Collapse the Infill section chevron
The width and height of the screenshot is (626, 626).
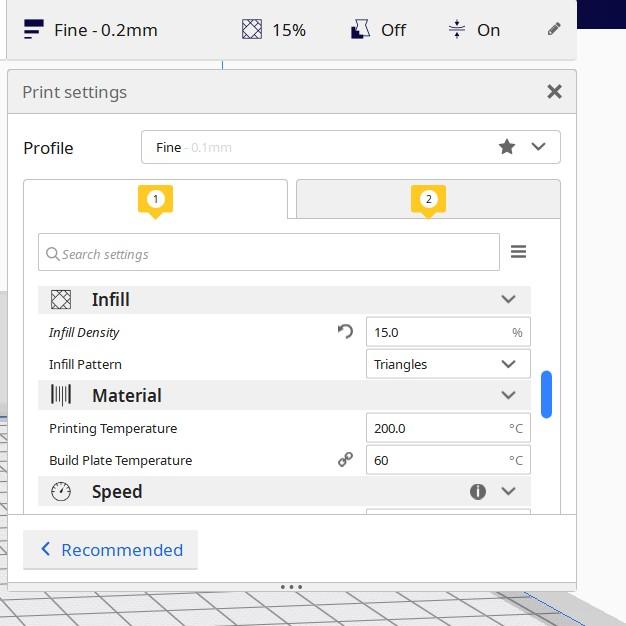coord(508,299)
